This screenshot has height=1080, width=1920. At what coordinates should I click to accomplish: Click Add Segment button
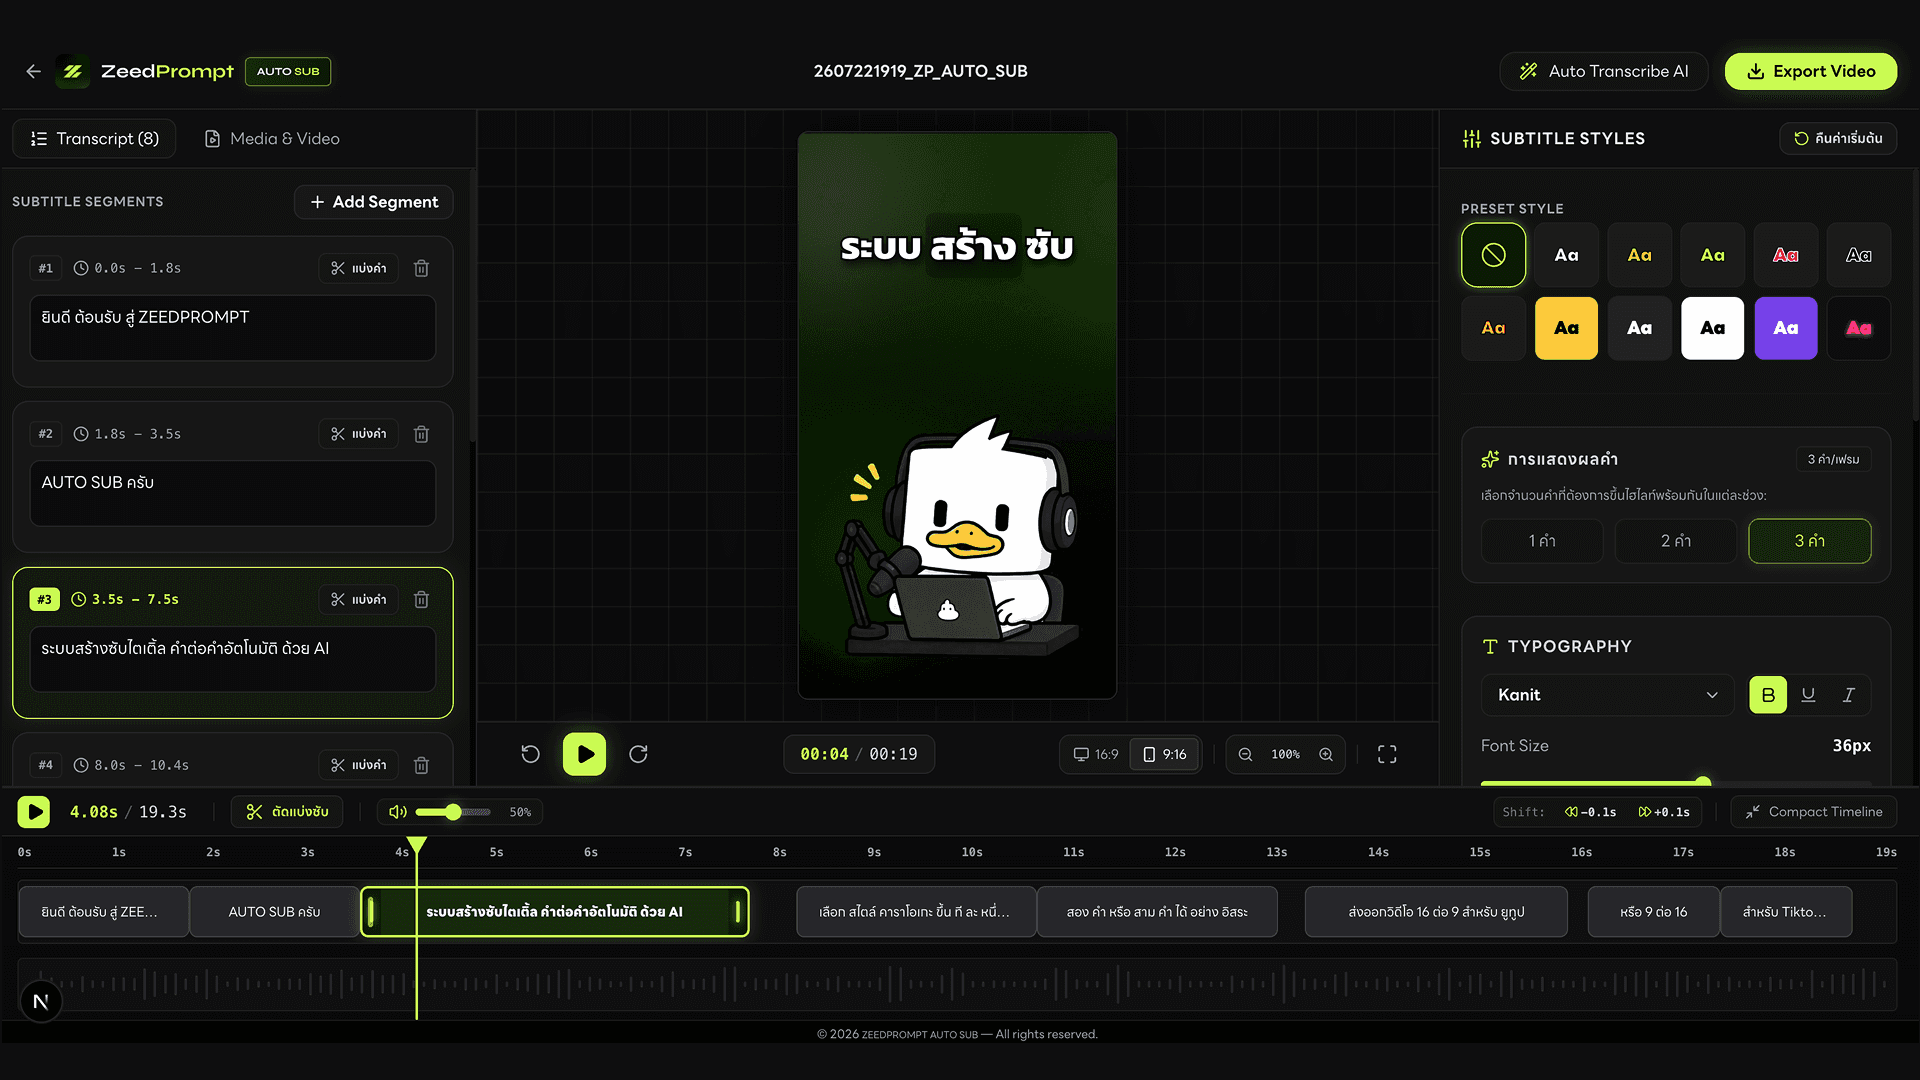(x=374, y=202)
